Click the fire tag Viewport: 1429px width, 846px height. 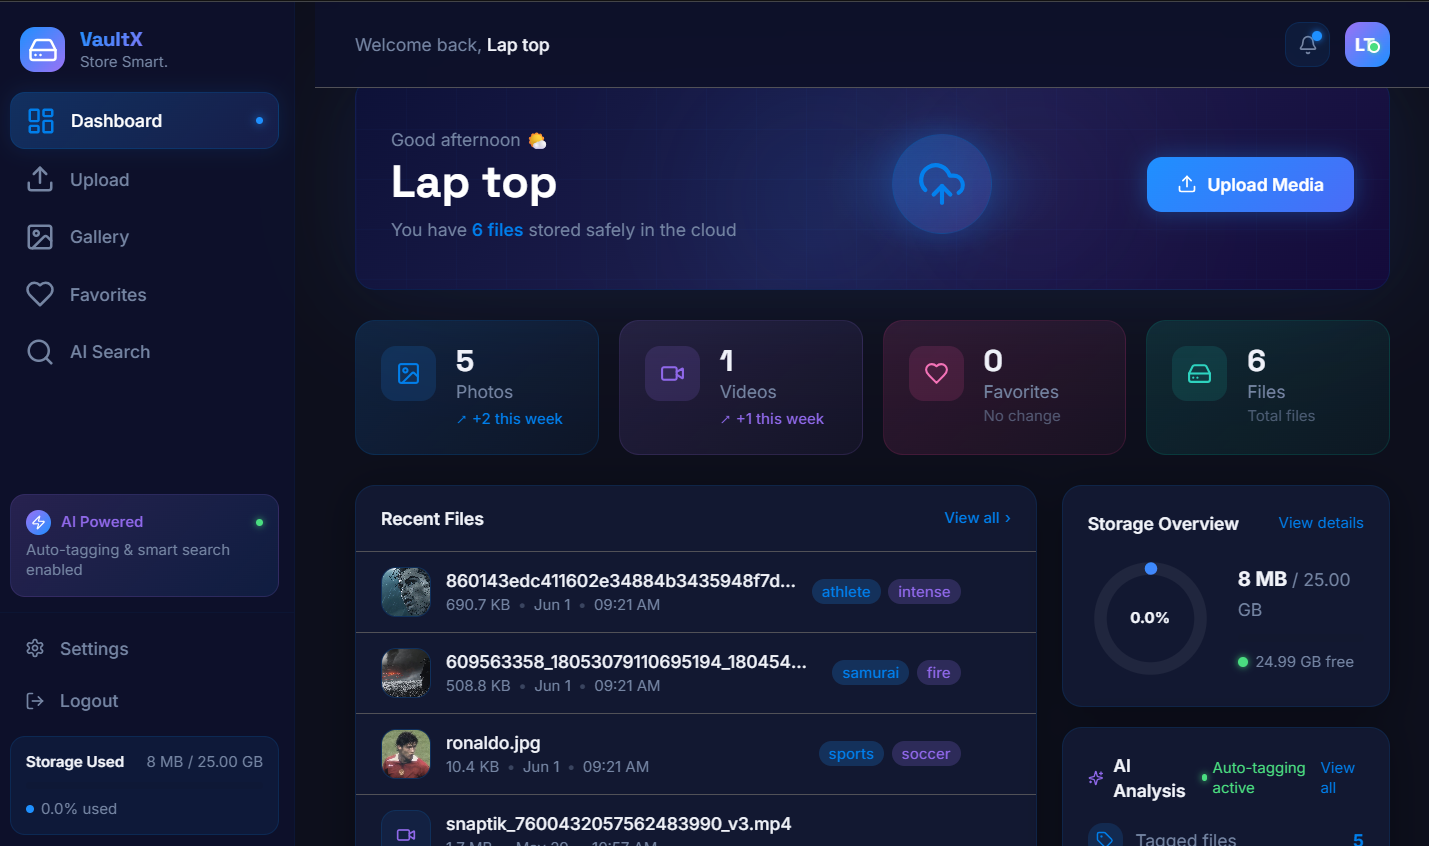point(939,673)
